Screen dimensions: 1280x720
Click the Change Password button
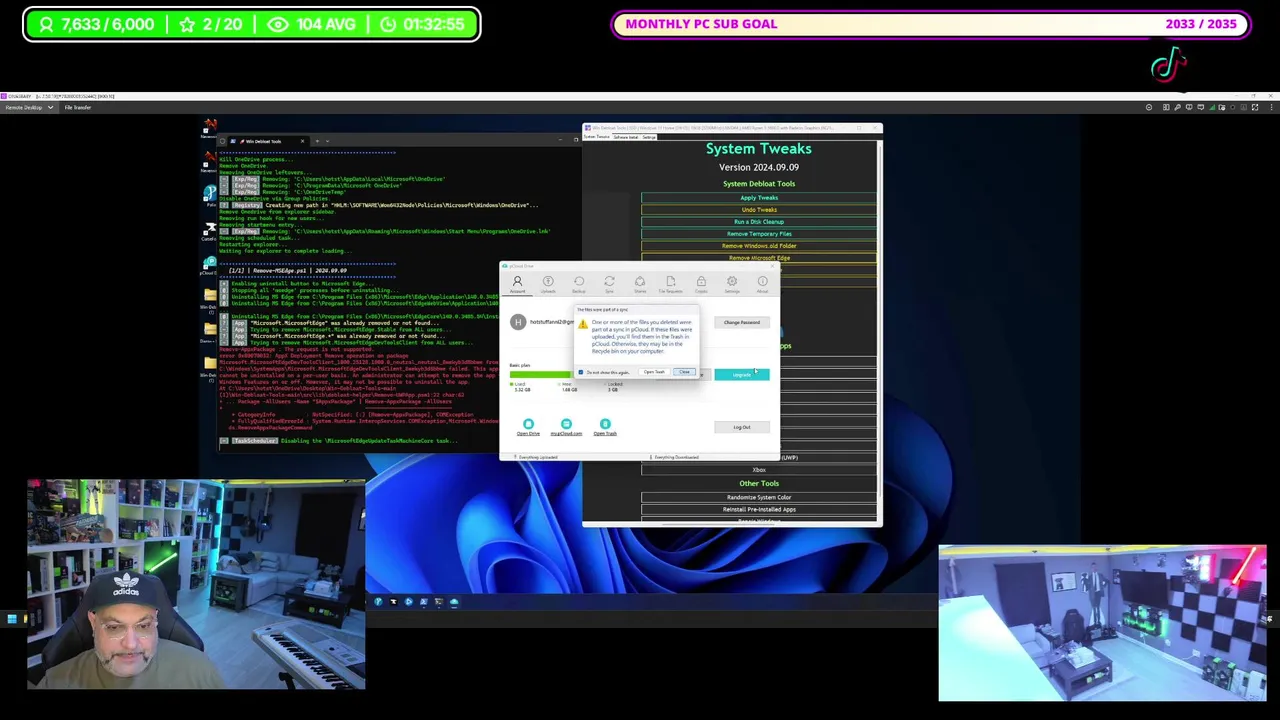(742, 322)
